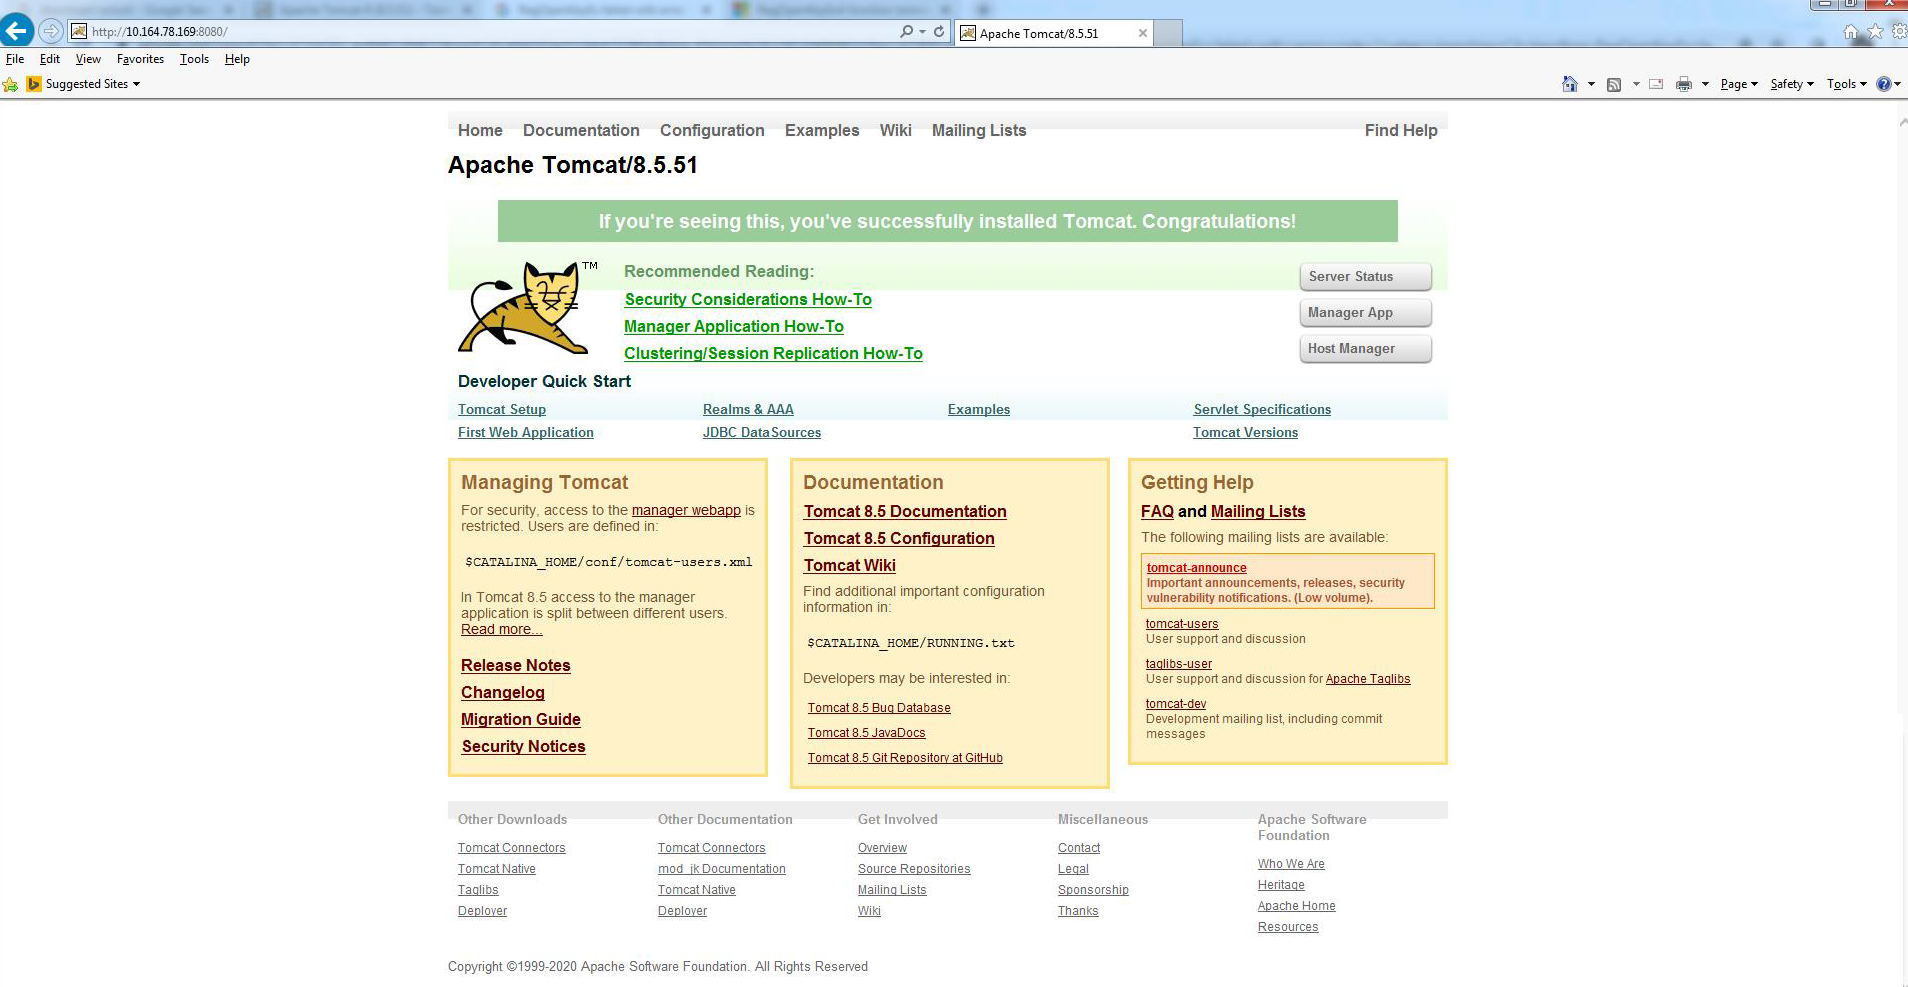The width and height of the screenshot is (1908, 987).
Task: Click the Forward navigation arrow
Action: point(50,31)
